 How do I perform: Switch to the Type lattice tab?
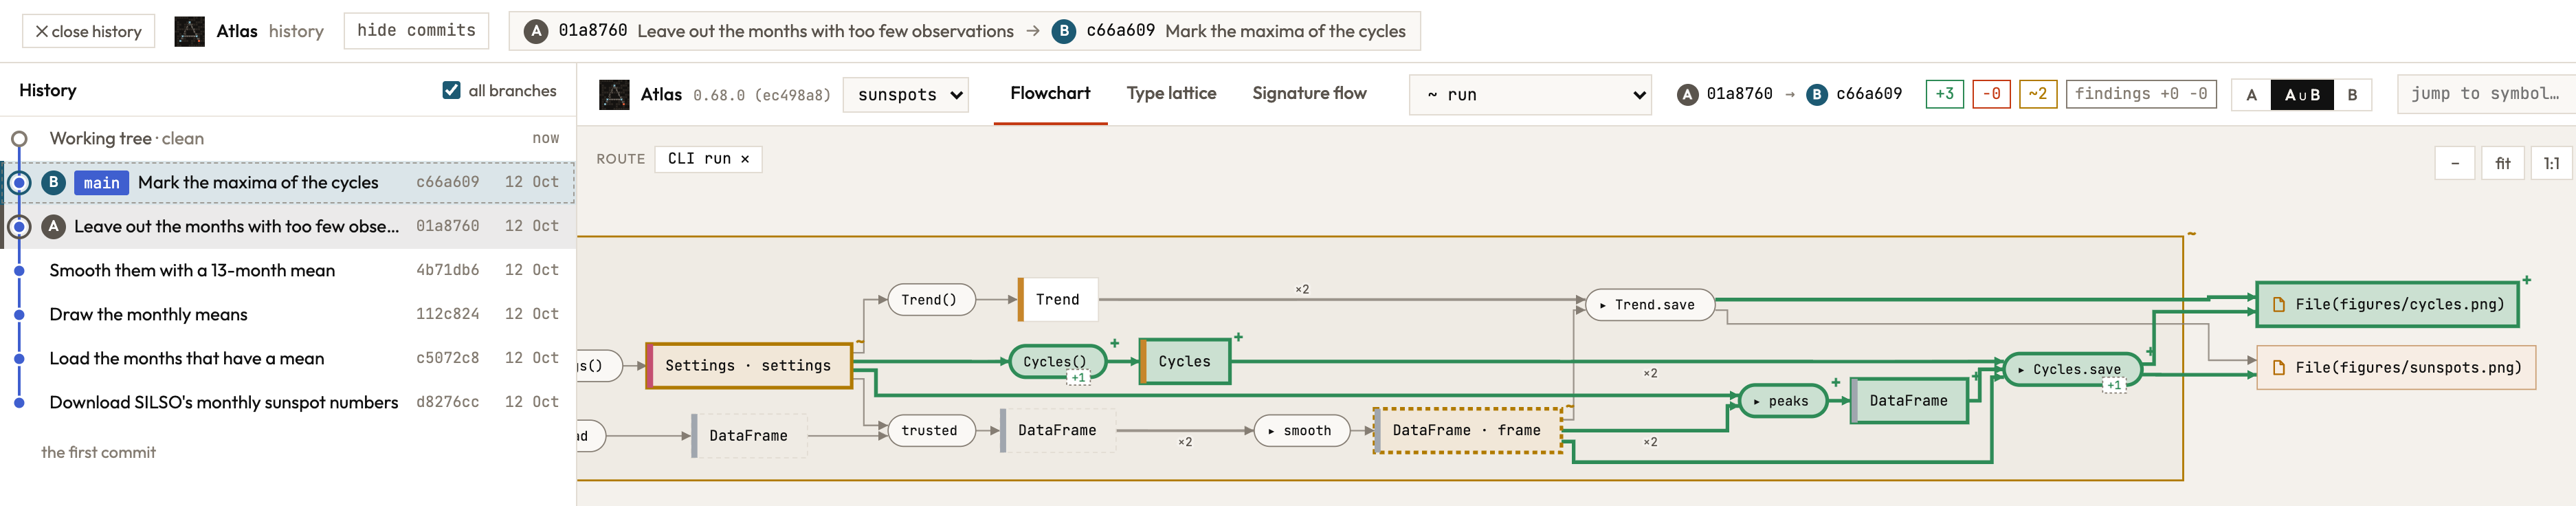tap(1171, 94)
